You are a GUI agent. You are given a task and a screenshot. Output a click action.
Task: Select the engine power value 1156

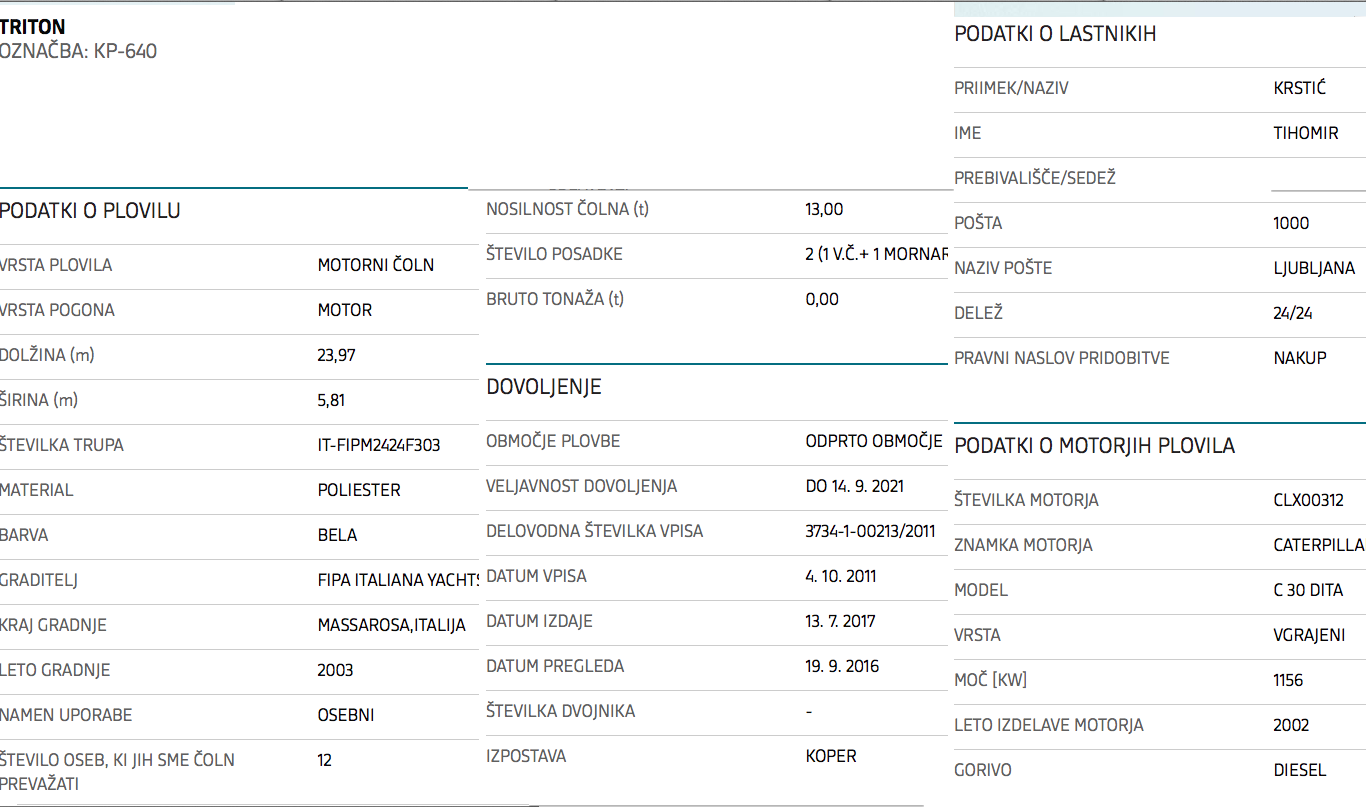pos(1289,680)
